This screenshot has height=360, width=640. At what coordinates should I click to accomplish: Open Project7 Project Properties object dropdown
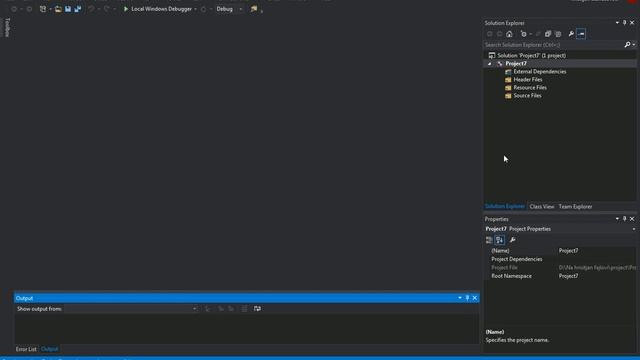[634, 229]
